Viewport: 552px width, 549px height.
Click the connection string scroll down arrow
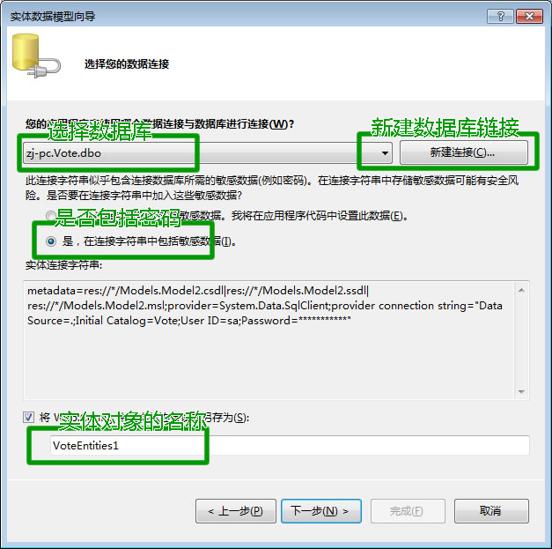coord(522,391)
